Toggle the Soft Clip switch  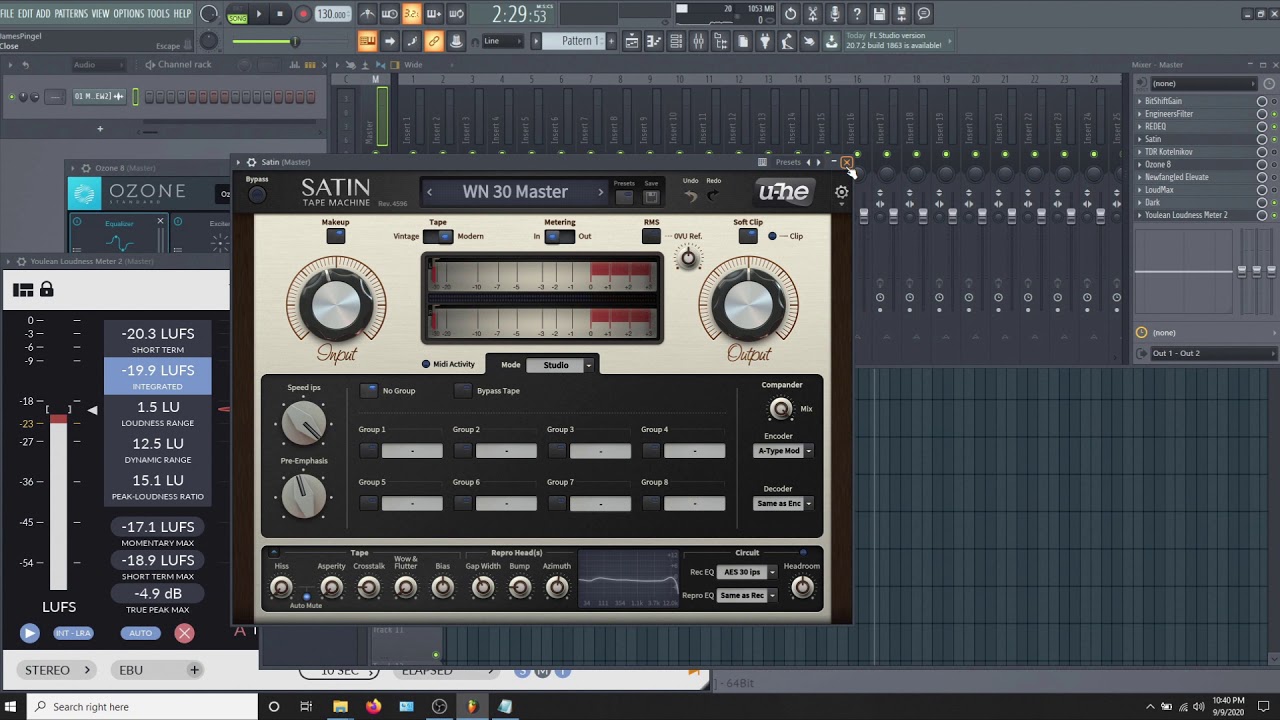click(748, 236)
